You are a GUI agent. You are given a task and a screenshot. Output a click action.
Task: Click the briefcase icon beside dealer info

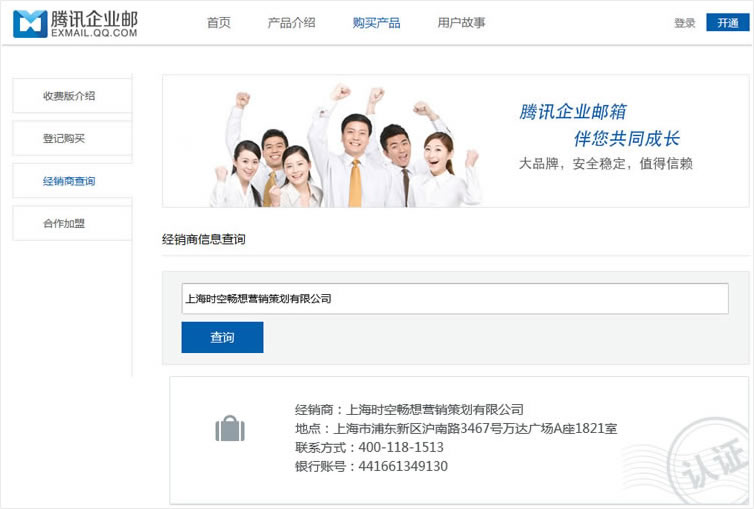(x=230, y=428)
